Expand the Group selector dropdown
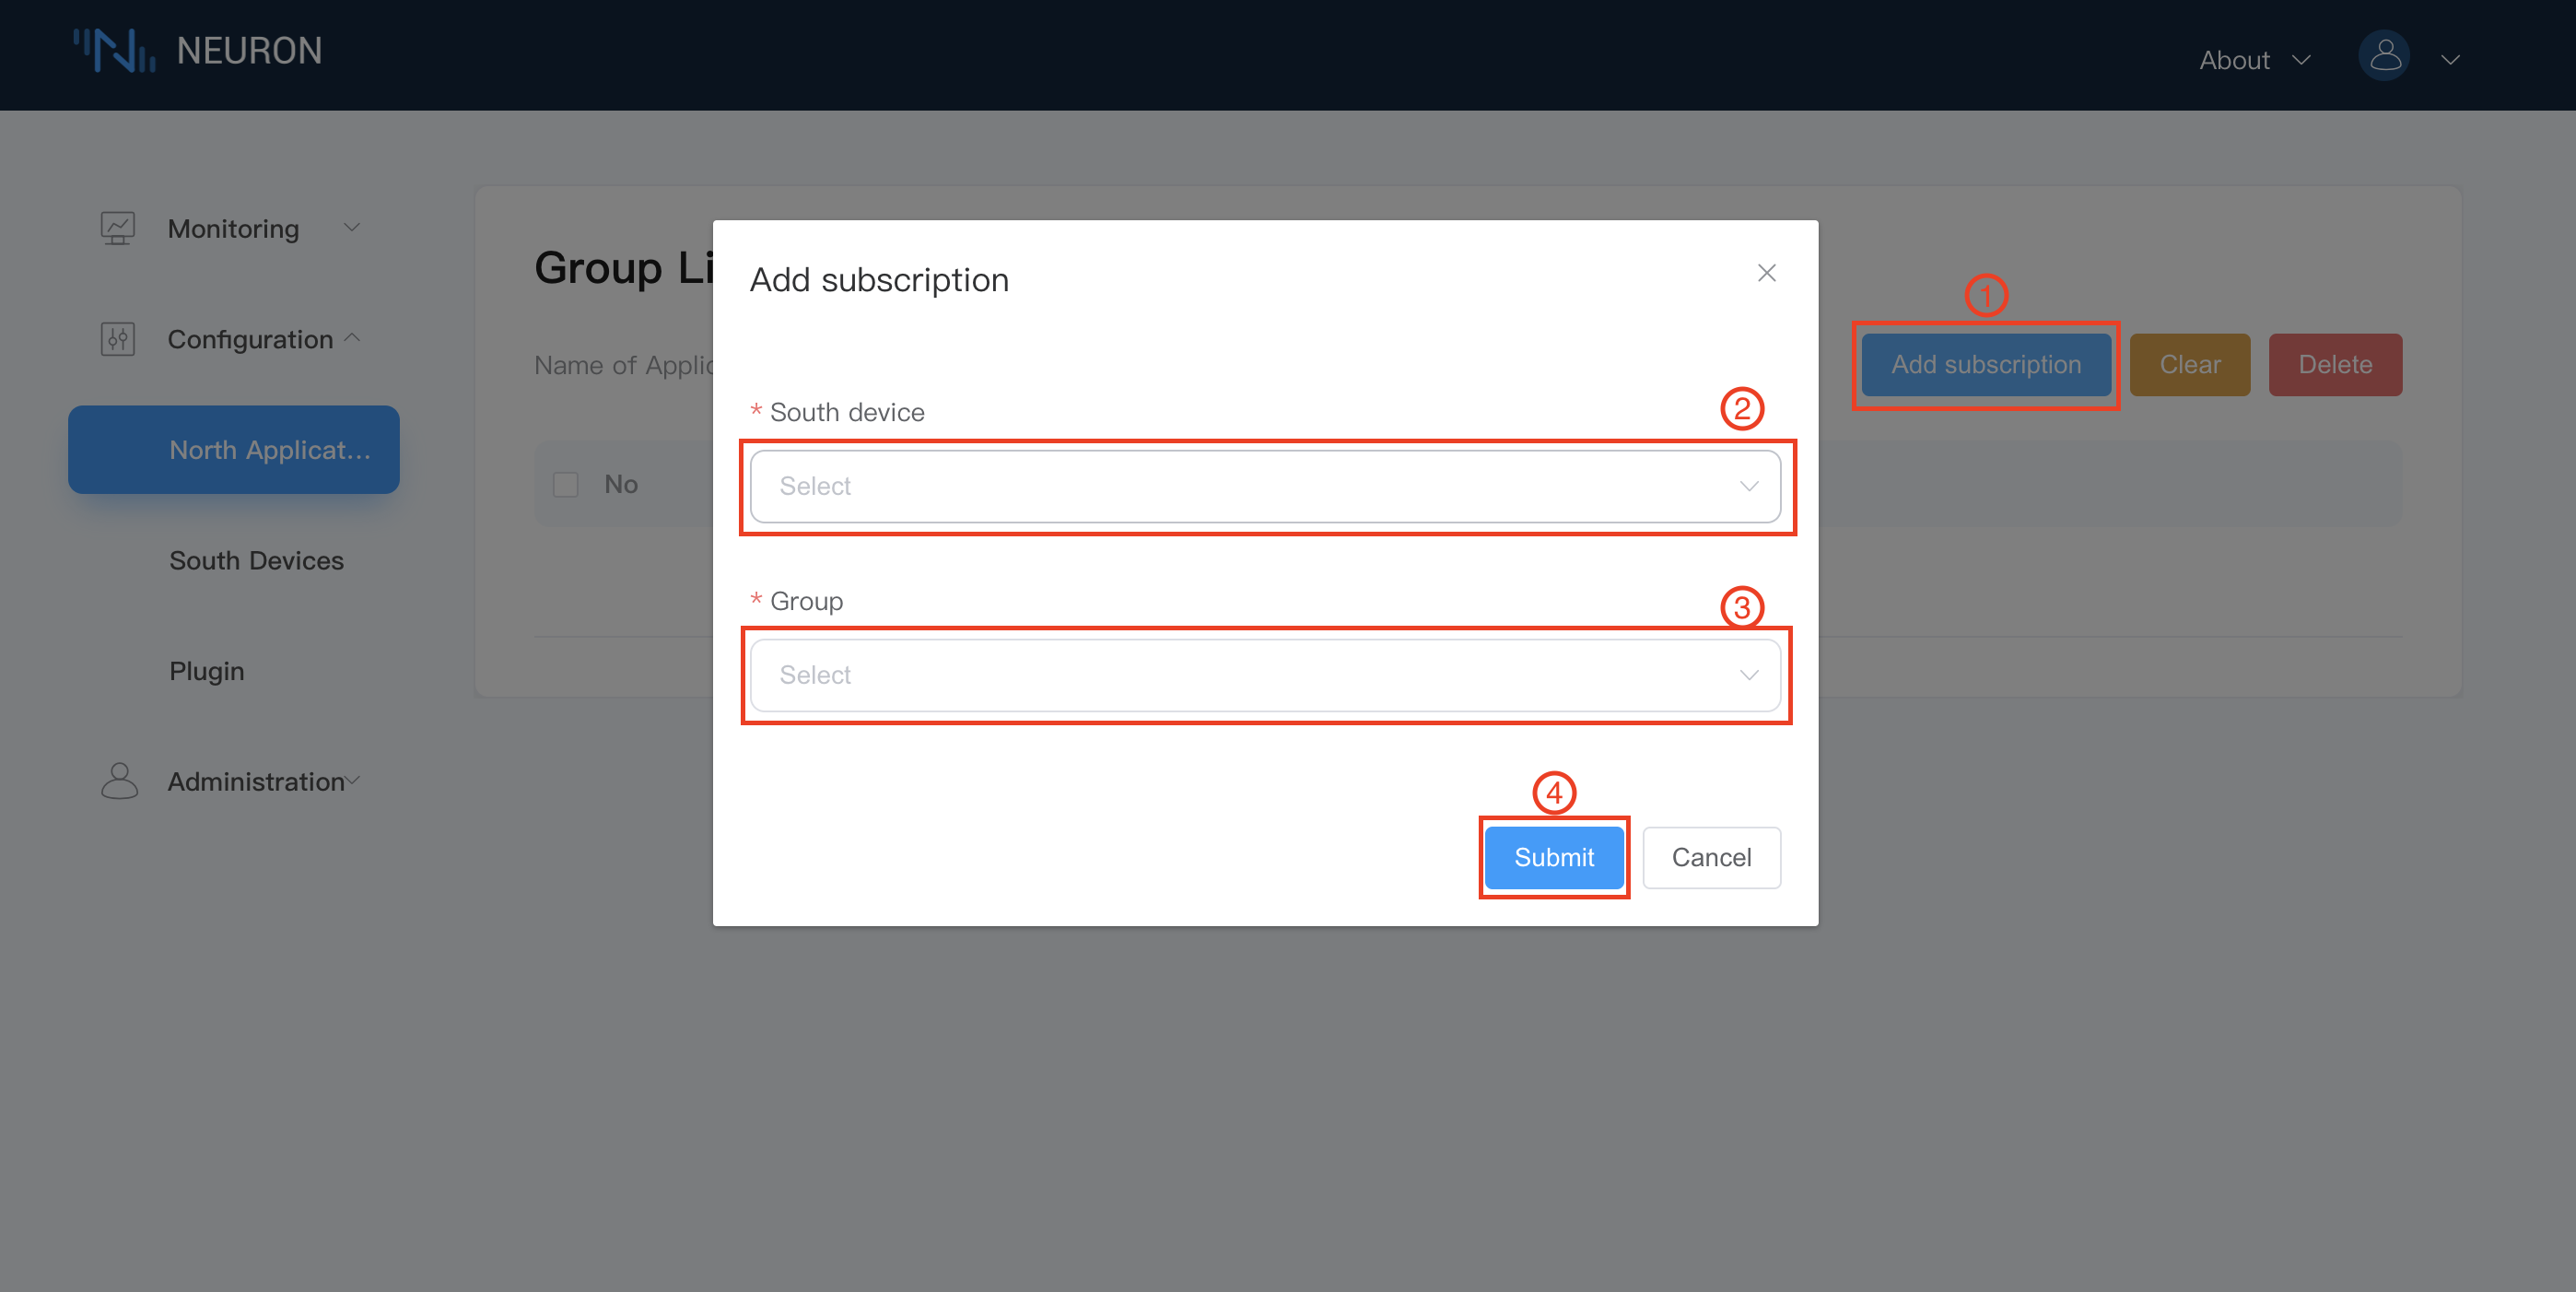Screen dimensions: 2576x1292 tap(1265, 674)
